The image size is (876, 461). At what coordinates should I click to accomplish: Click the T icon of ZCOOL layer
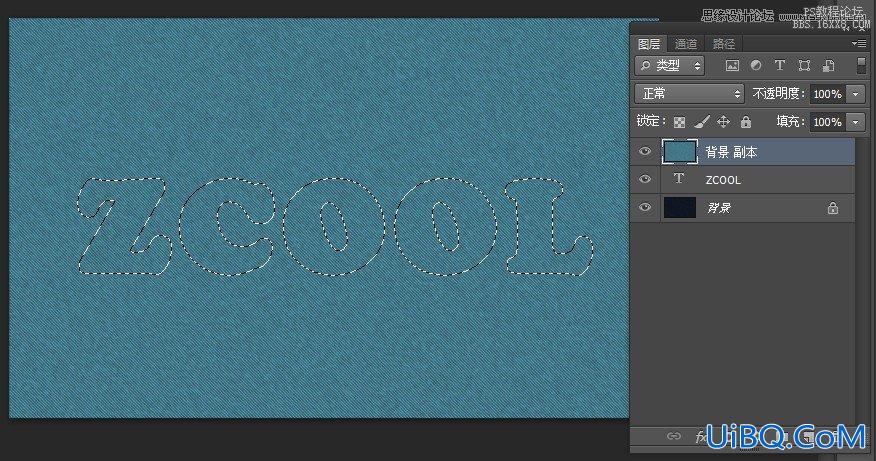coord(679,179)
